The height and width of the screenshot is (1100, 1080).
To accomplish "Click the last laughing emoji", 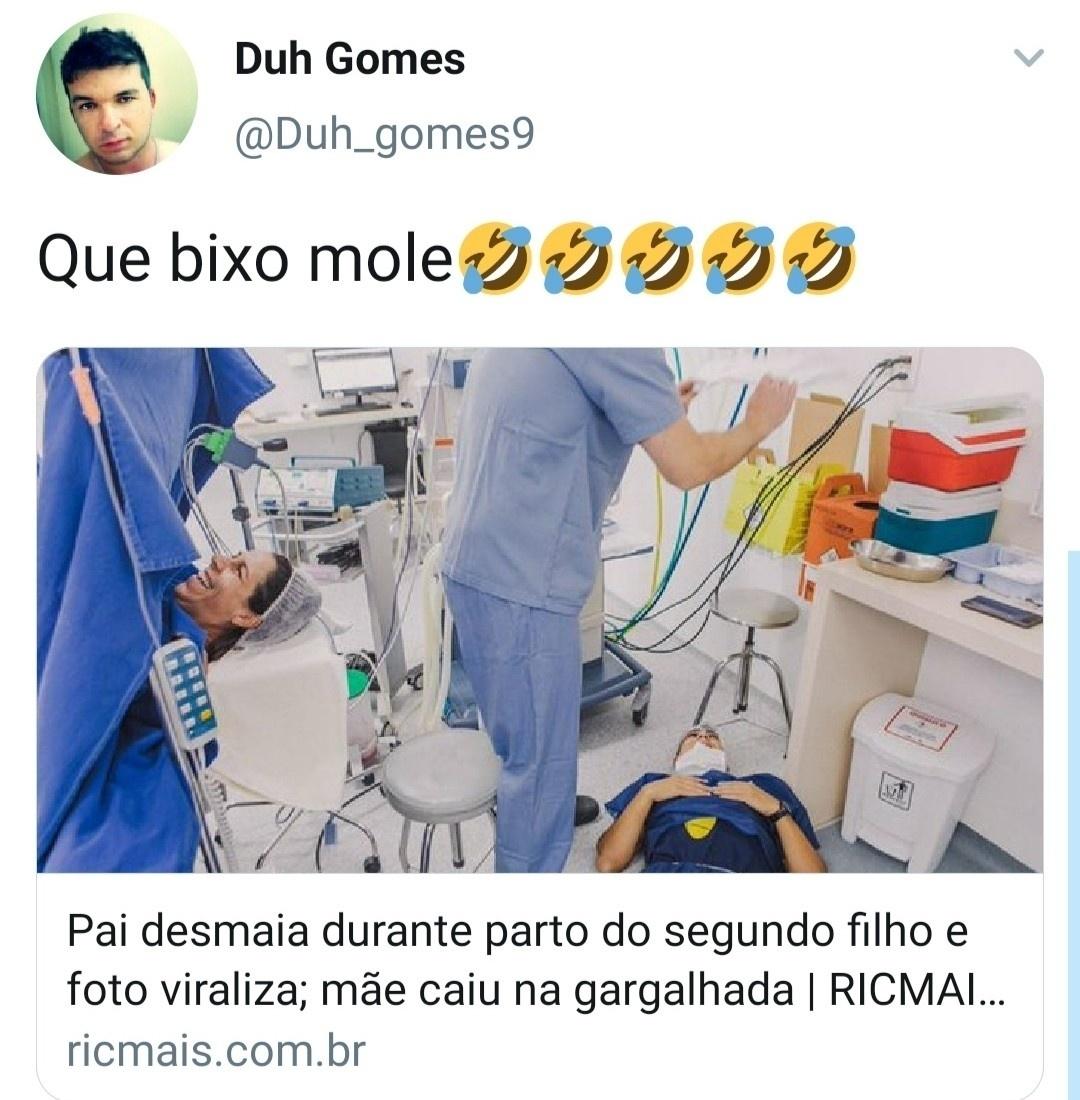I will [819, 259].
